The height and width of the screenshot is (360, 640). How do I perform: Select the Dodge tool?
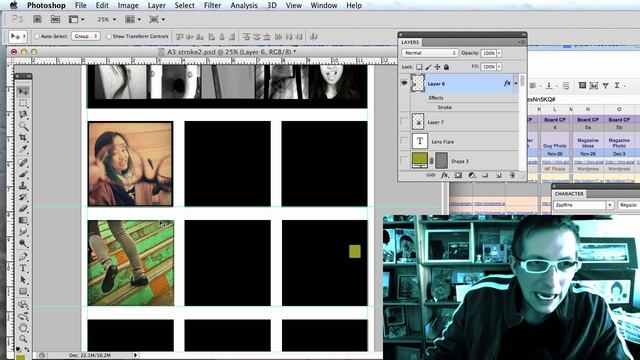point(23,243)
